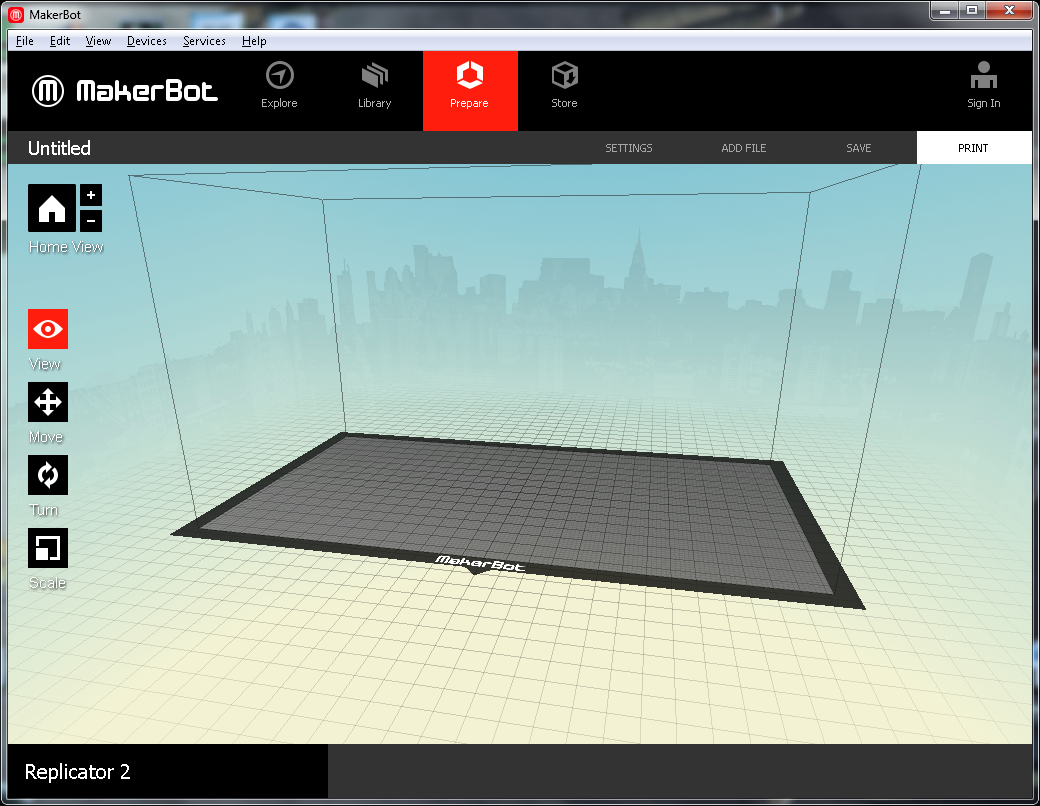Click the PRINT button
The height and width of the screenshot is (806, 1040).
[x=974, y=148]
